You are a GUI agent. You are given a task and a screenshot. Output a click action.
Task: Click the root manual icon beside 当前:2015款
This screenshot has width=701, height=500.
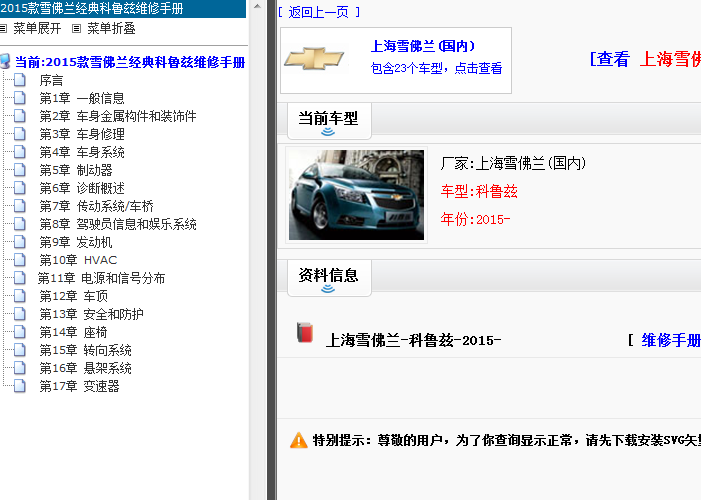[5, 61]
